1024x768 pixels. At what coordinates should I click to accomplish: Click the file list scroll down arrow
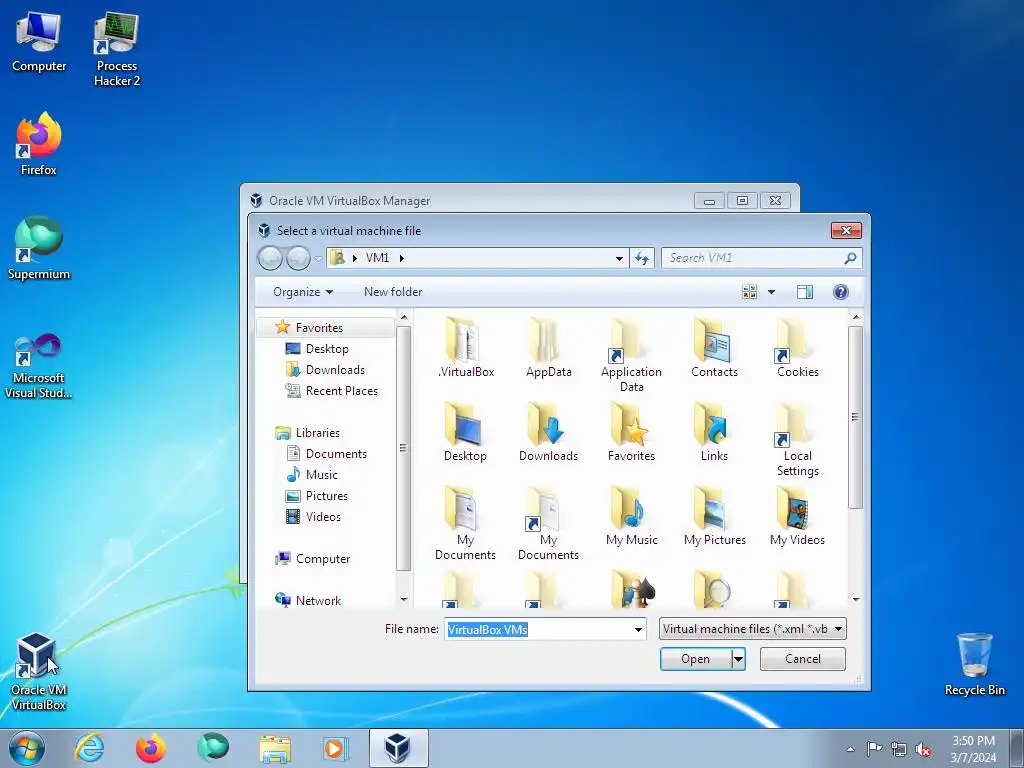(x=856, y=600)
